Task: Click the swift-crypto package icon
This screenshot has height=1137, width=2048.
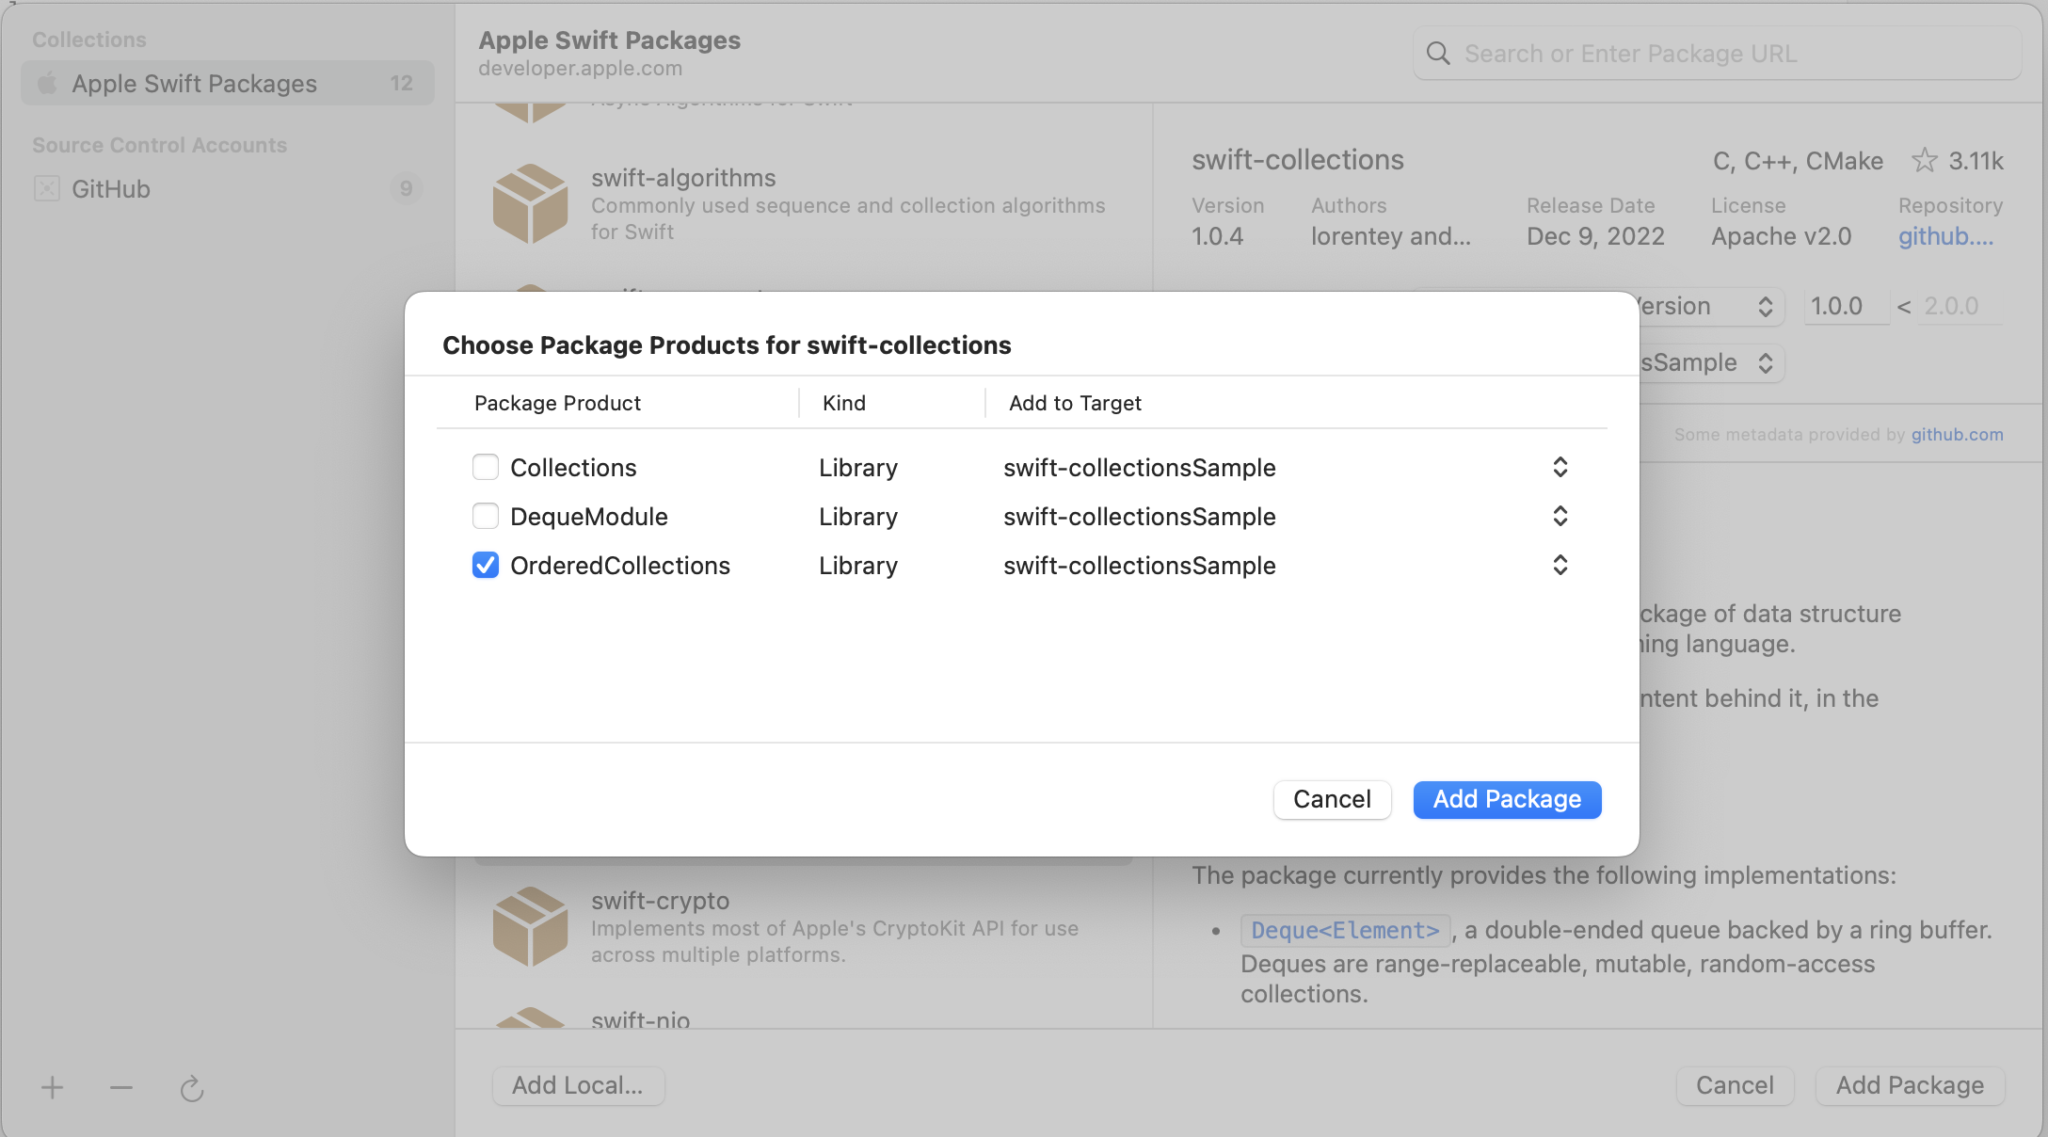Action: click(531, 925)
